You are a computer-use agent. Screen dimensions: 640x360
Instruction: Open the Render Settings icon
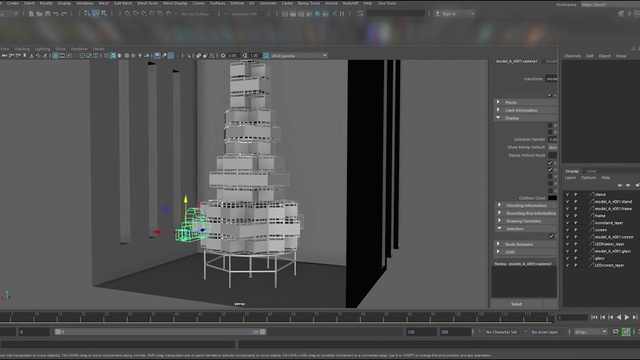pyautogui.click(x=309, y=14)
